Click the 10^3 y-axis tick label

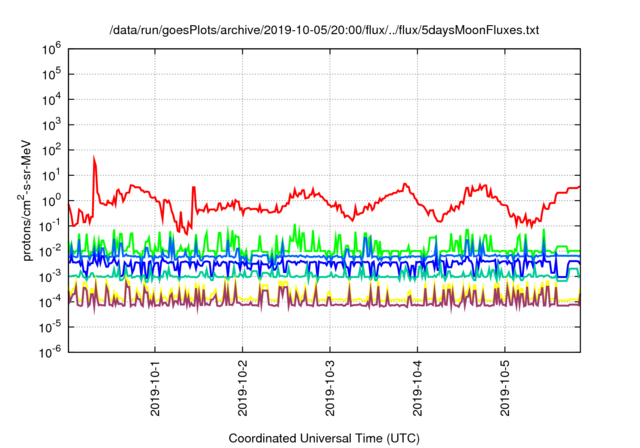coord(51,125)
